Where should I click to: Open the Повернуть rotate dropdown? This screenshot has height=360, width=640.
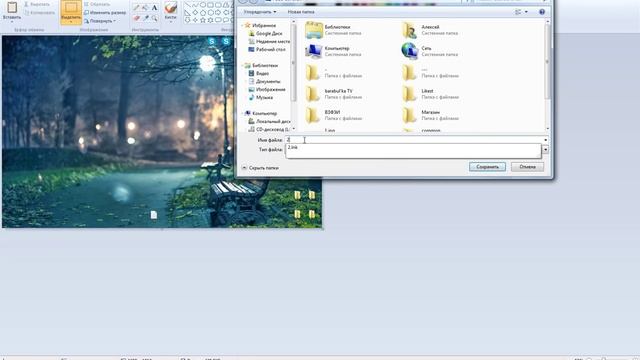100,21
